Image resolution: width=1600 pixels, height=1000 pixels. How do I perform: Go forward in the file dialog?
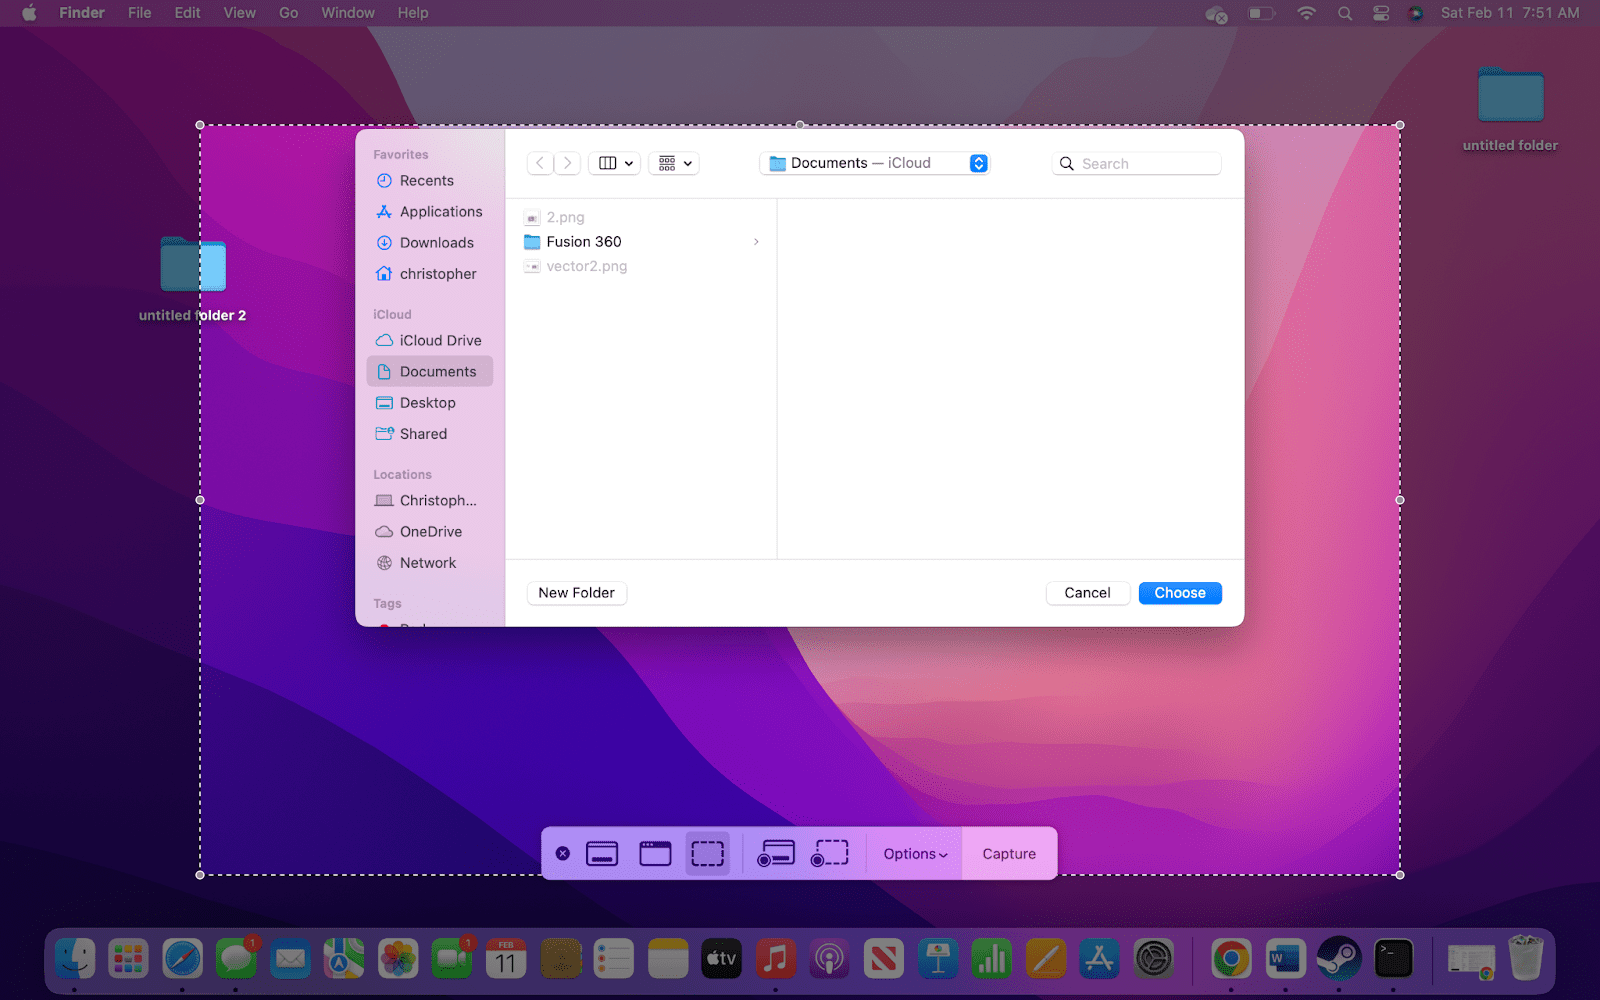pyautogui.click(x=567, y=163)
